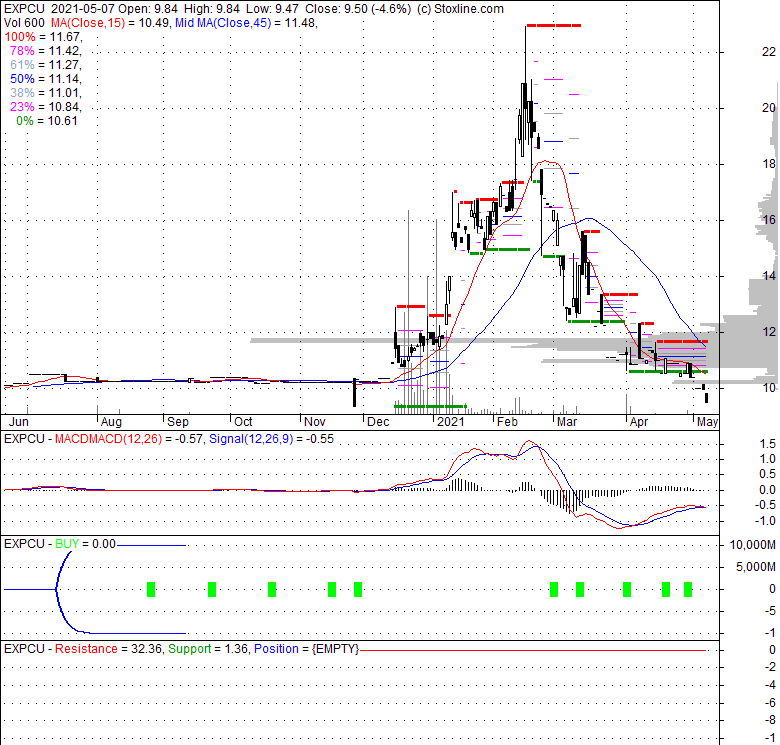This screenshot has width=780, height=745.
Task: Click the 78% = 11.42 level label
Action: [x=46, y=51]
